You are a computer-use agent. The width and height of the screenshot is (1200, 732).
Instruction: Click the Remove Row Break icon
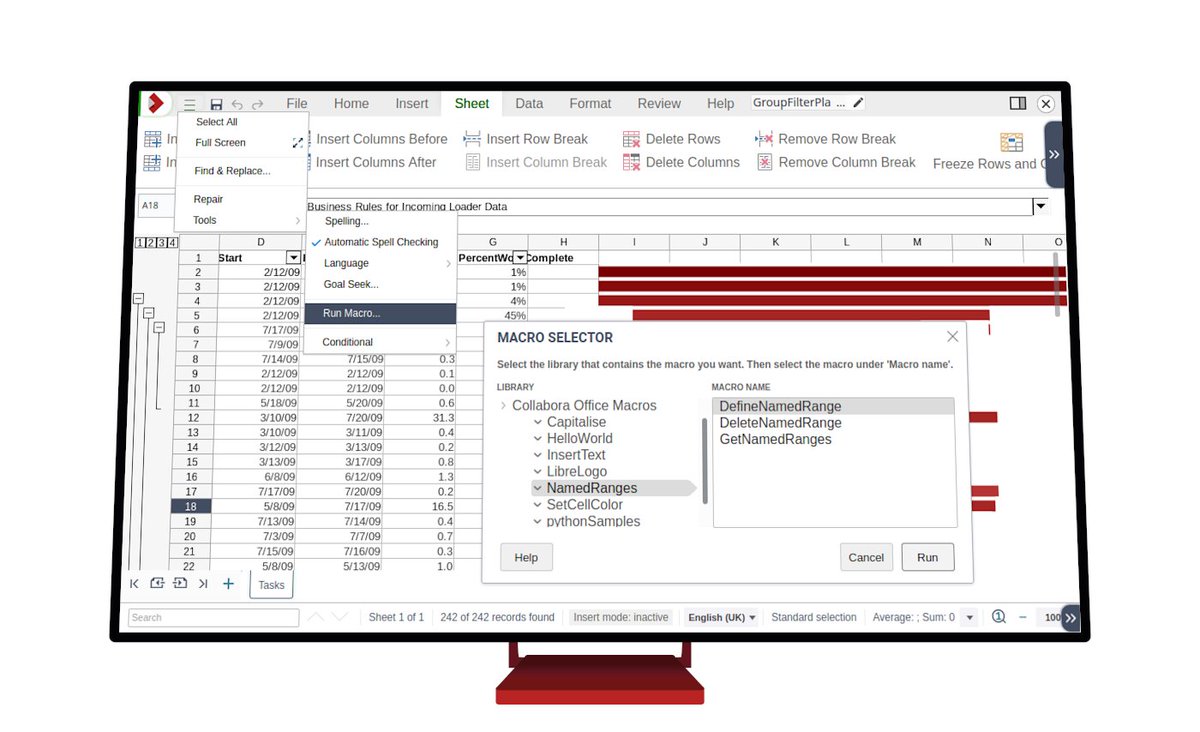[x=764, y=139]
